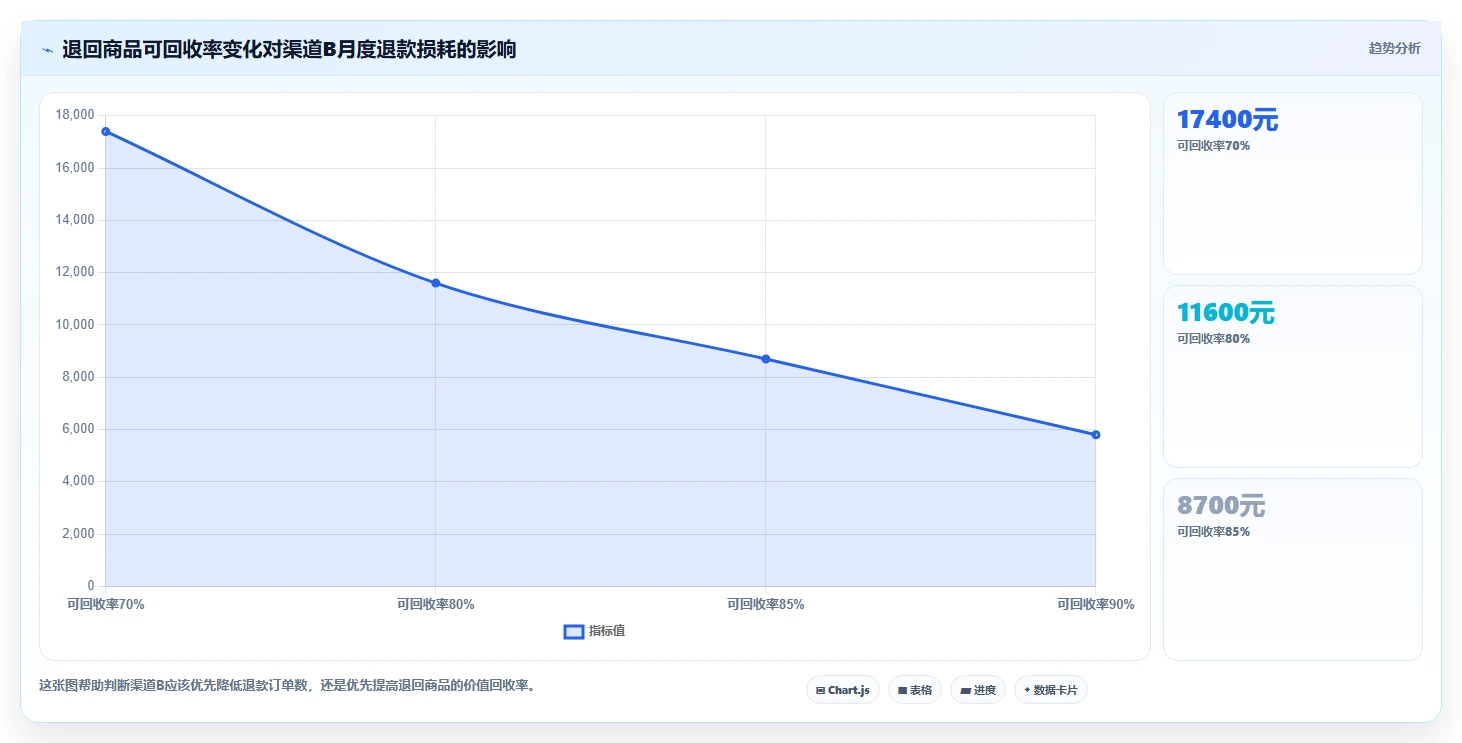Select the 进度 tag chip
1462x743 pixels.
pos(978,690)
